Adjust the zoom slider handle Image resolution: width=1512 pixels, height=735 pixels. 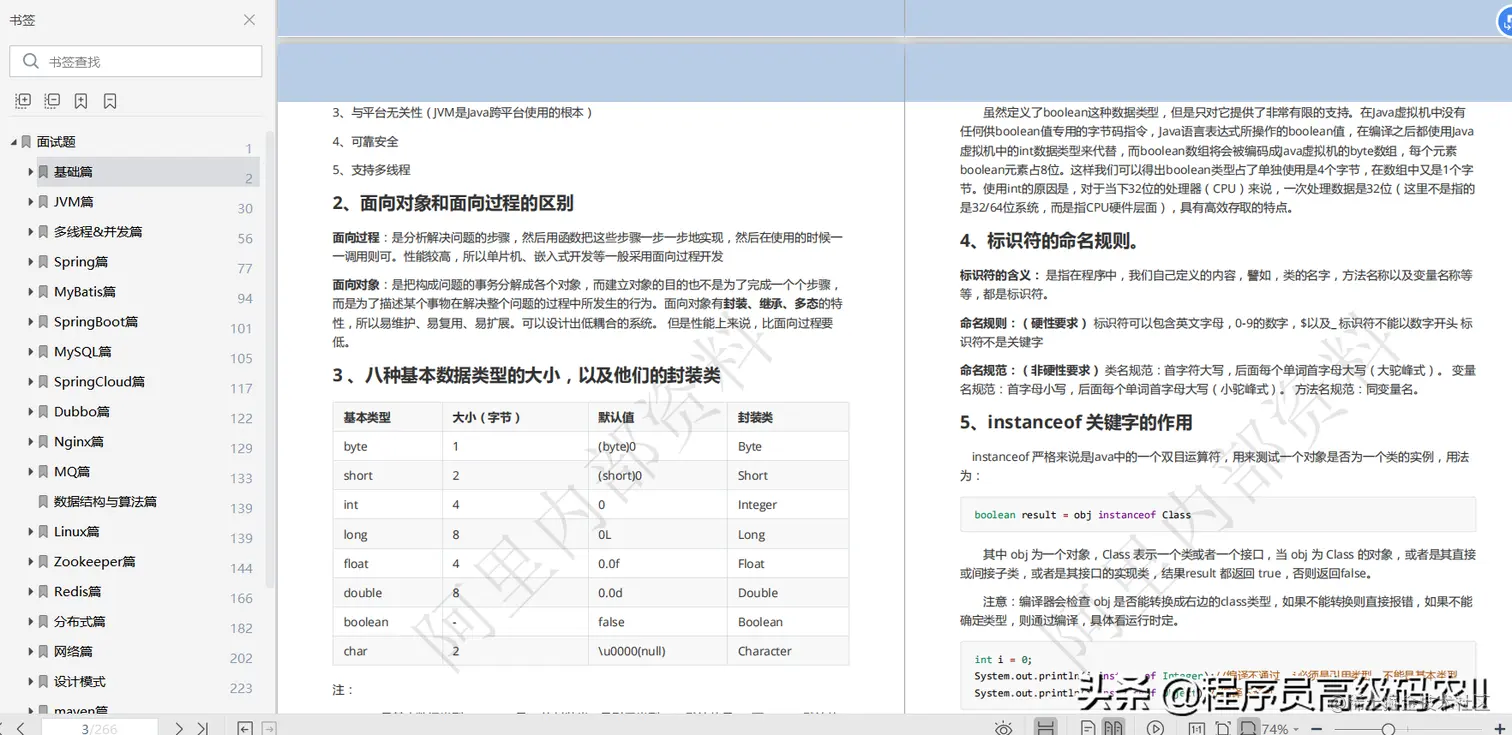point(1388,727)
